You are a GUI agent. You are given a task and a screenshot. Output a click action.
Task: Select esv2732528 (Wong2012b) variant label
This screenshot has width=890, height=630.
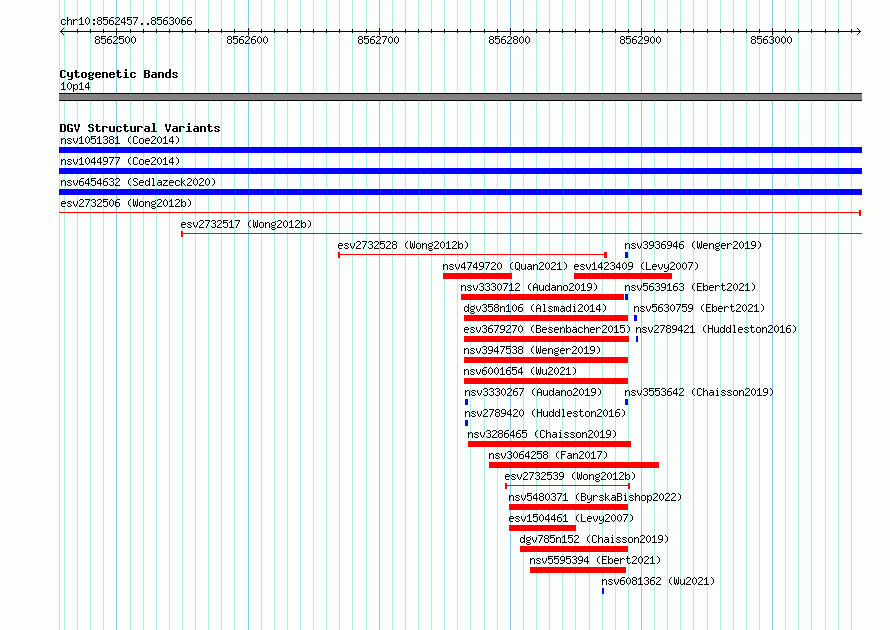[403, 245]
